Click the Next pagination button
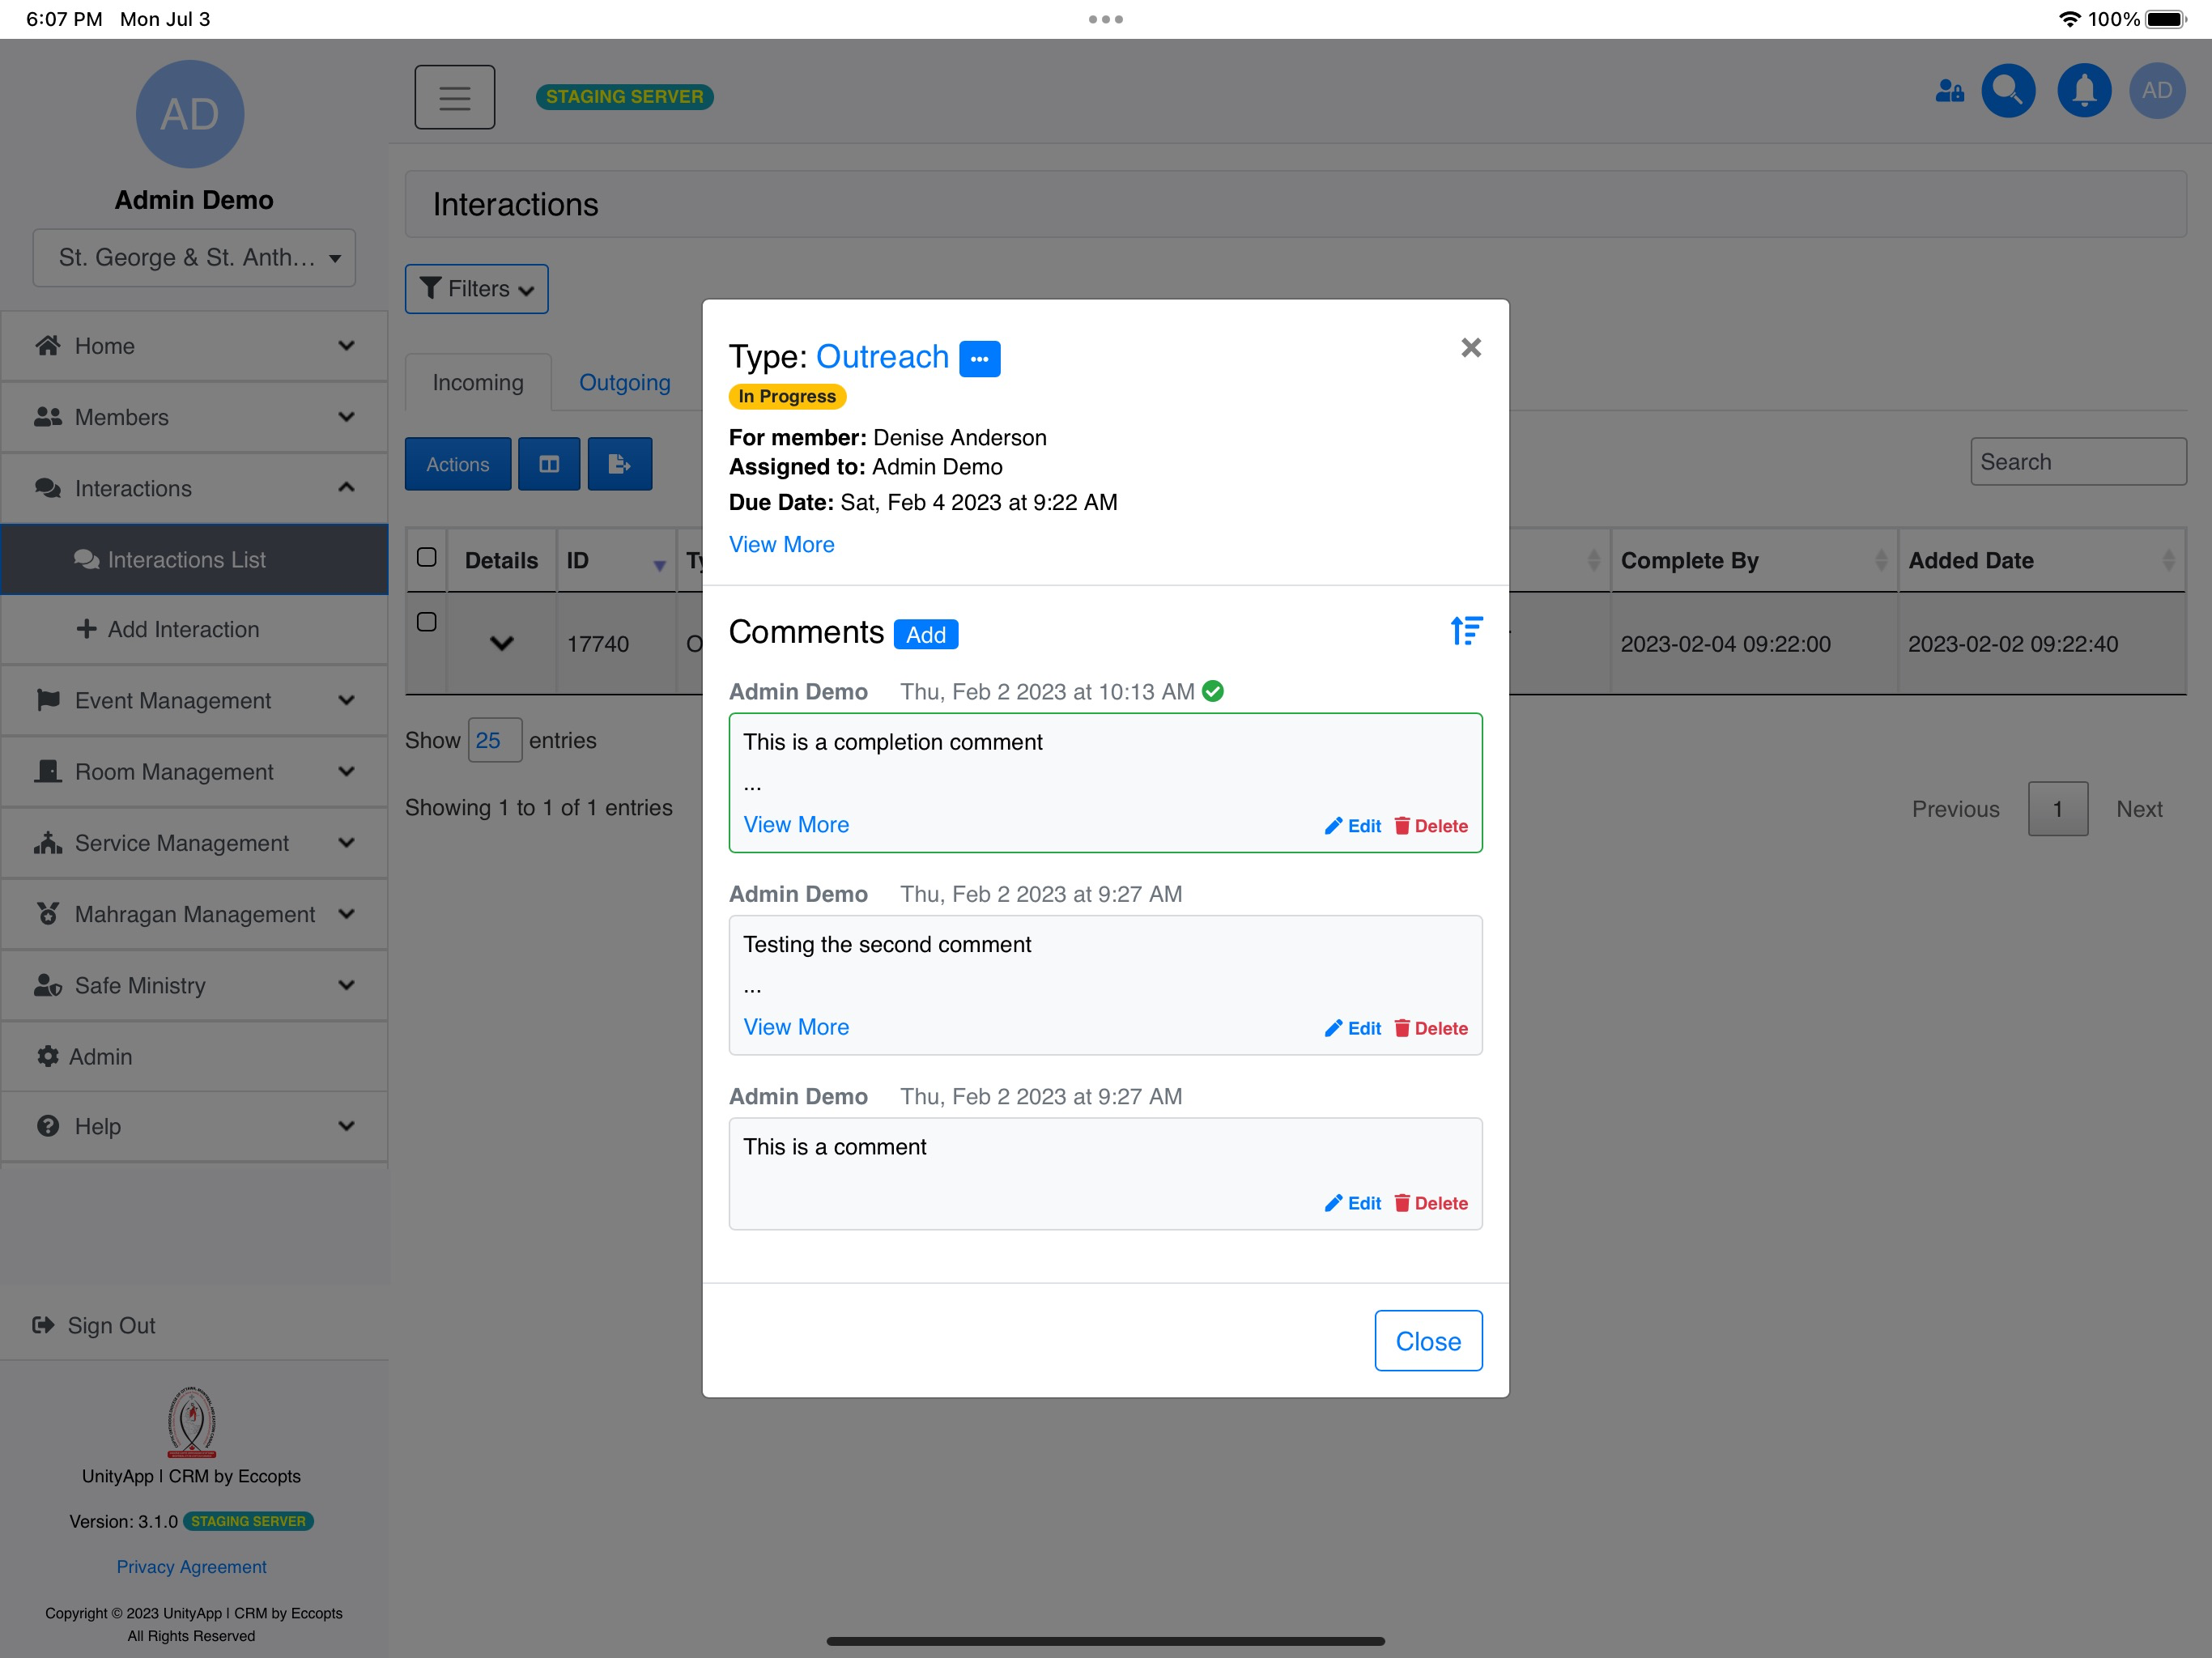Image resolution: width=2212 pixels, height=1658 pixels. (x=2139, y=808)
